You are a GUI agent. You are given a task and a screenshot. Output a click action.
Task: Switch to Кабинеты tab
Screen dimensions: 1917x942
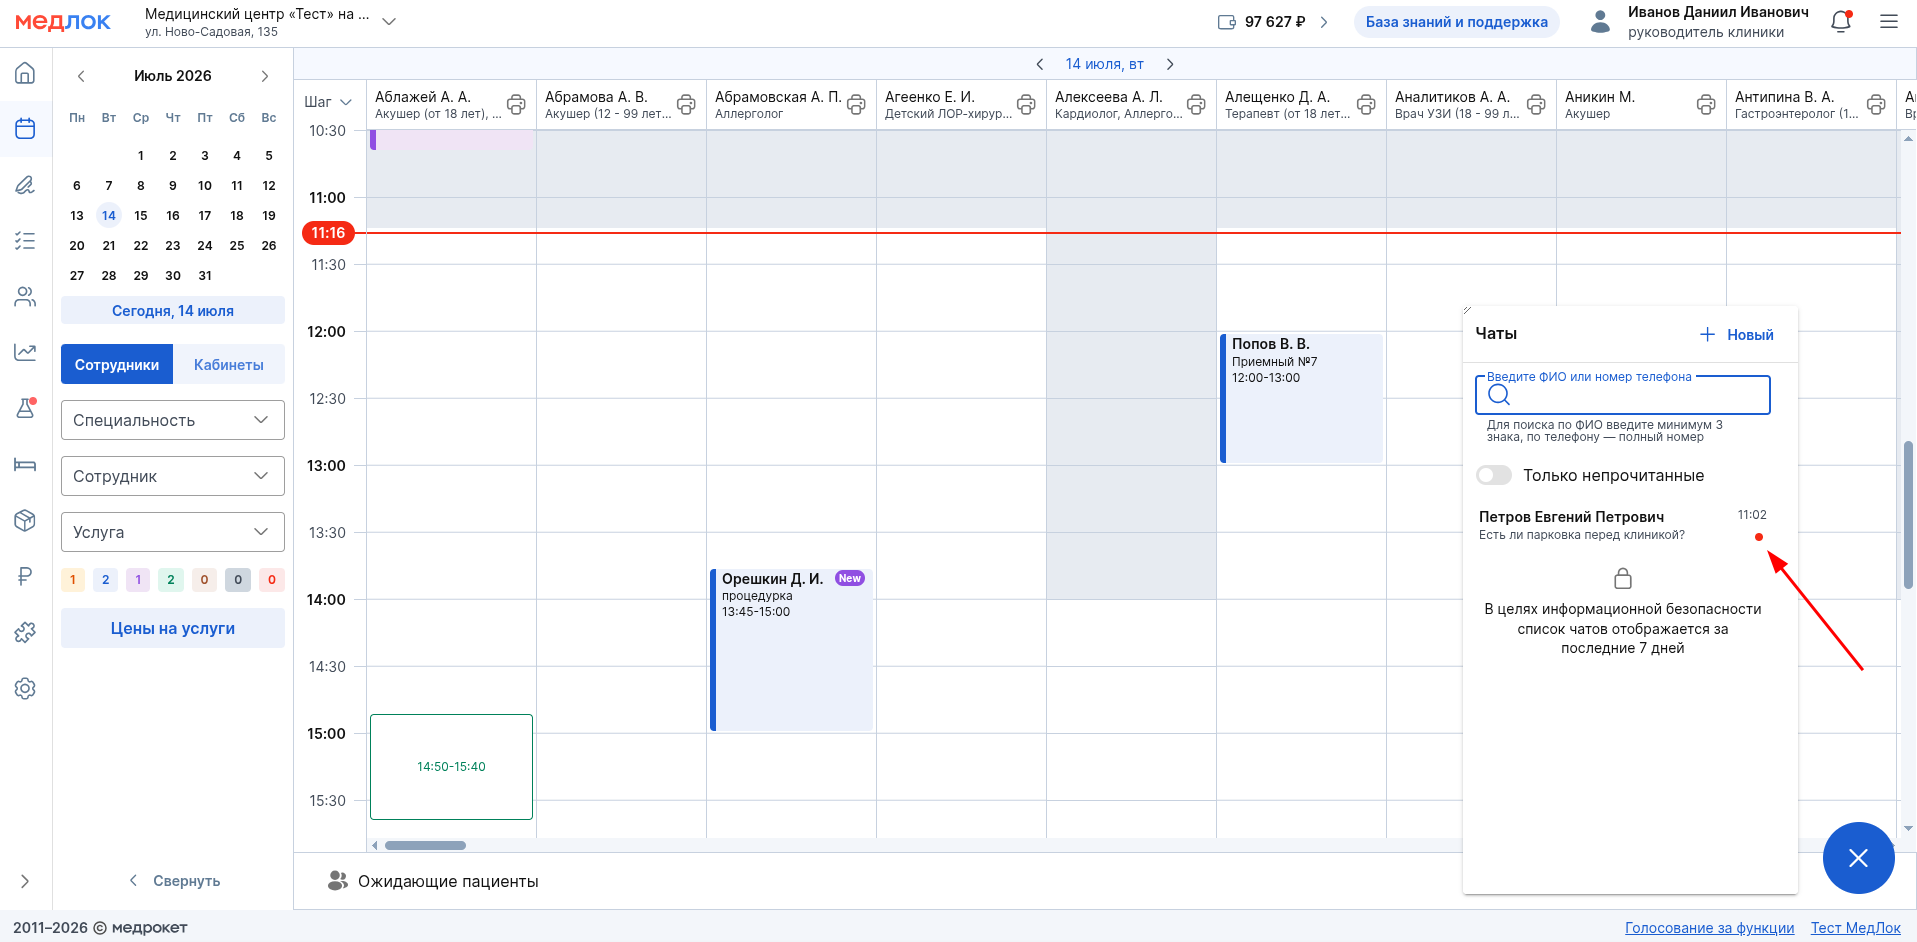pos(229,365)
